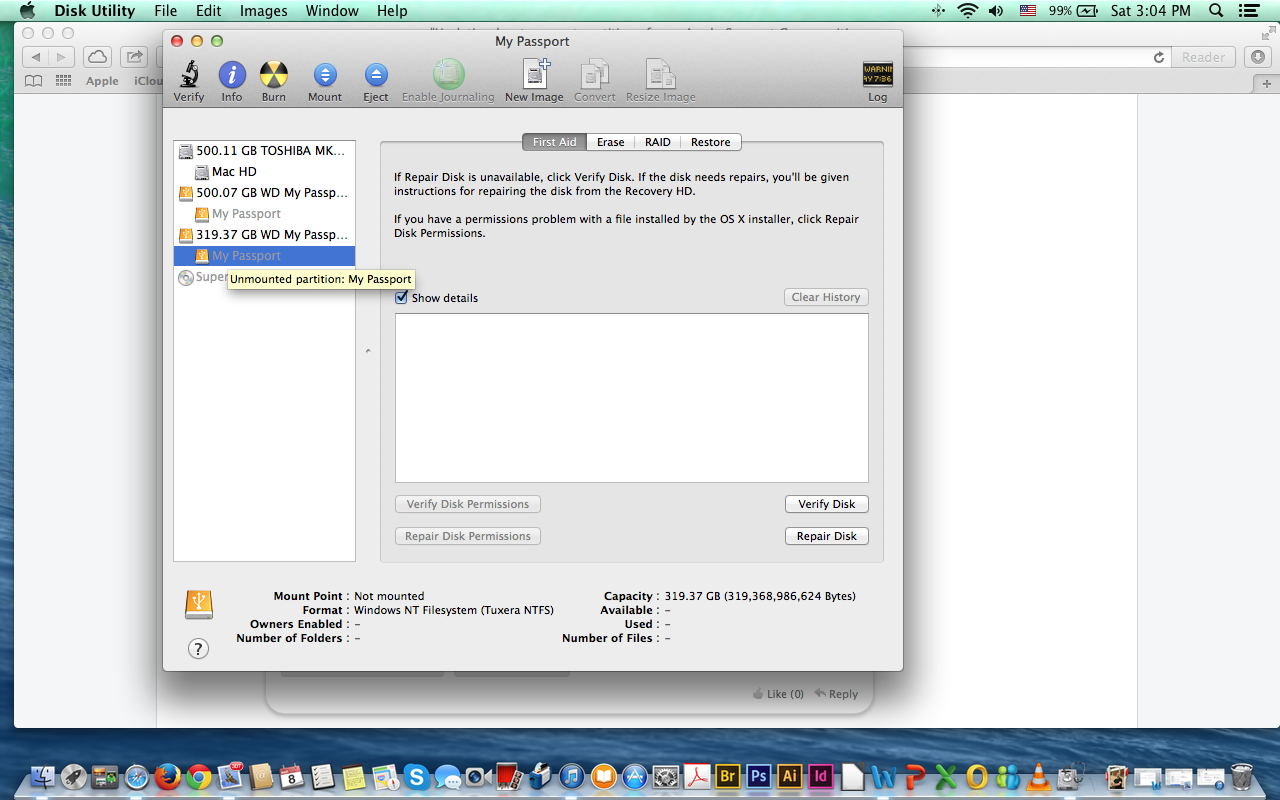Open the volume control in menu bar
Screen dimensions: 1280x800
pyautogui.click(x=996, y=11)
